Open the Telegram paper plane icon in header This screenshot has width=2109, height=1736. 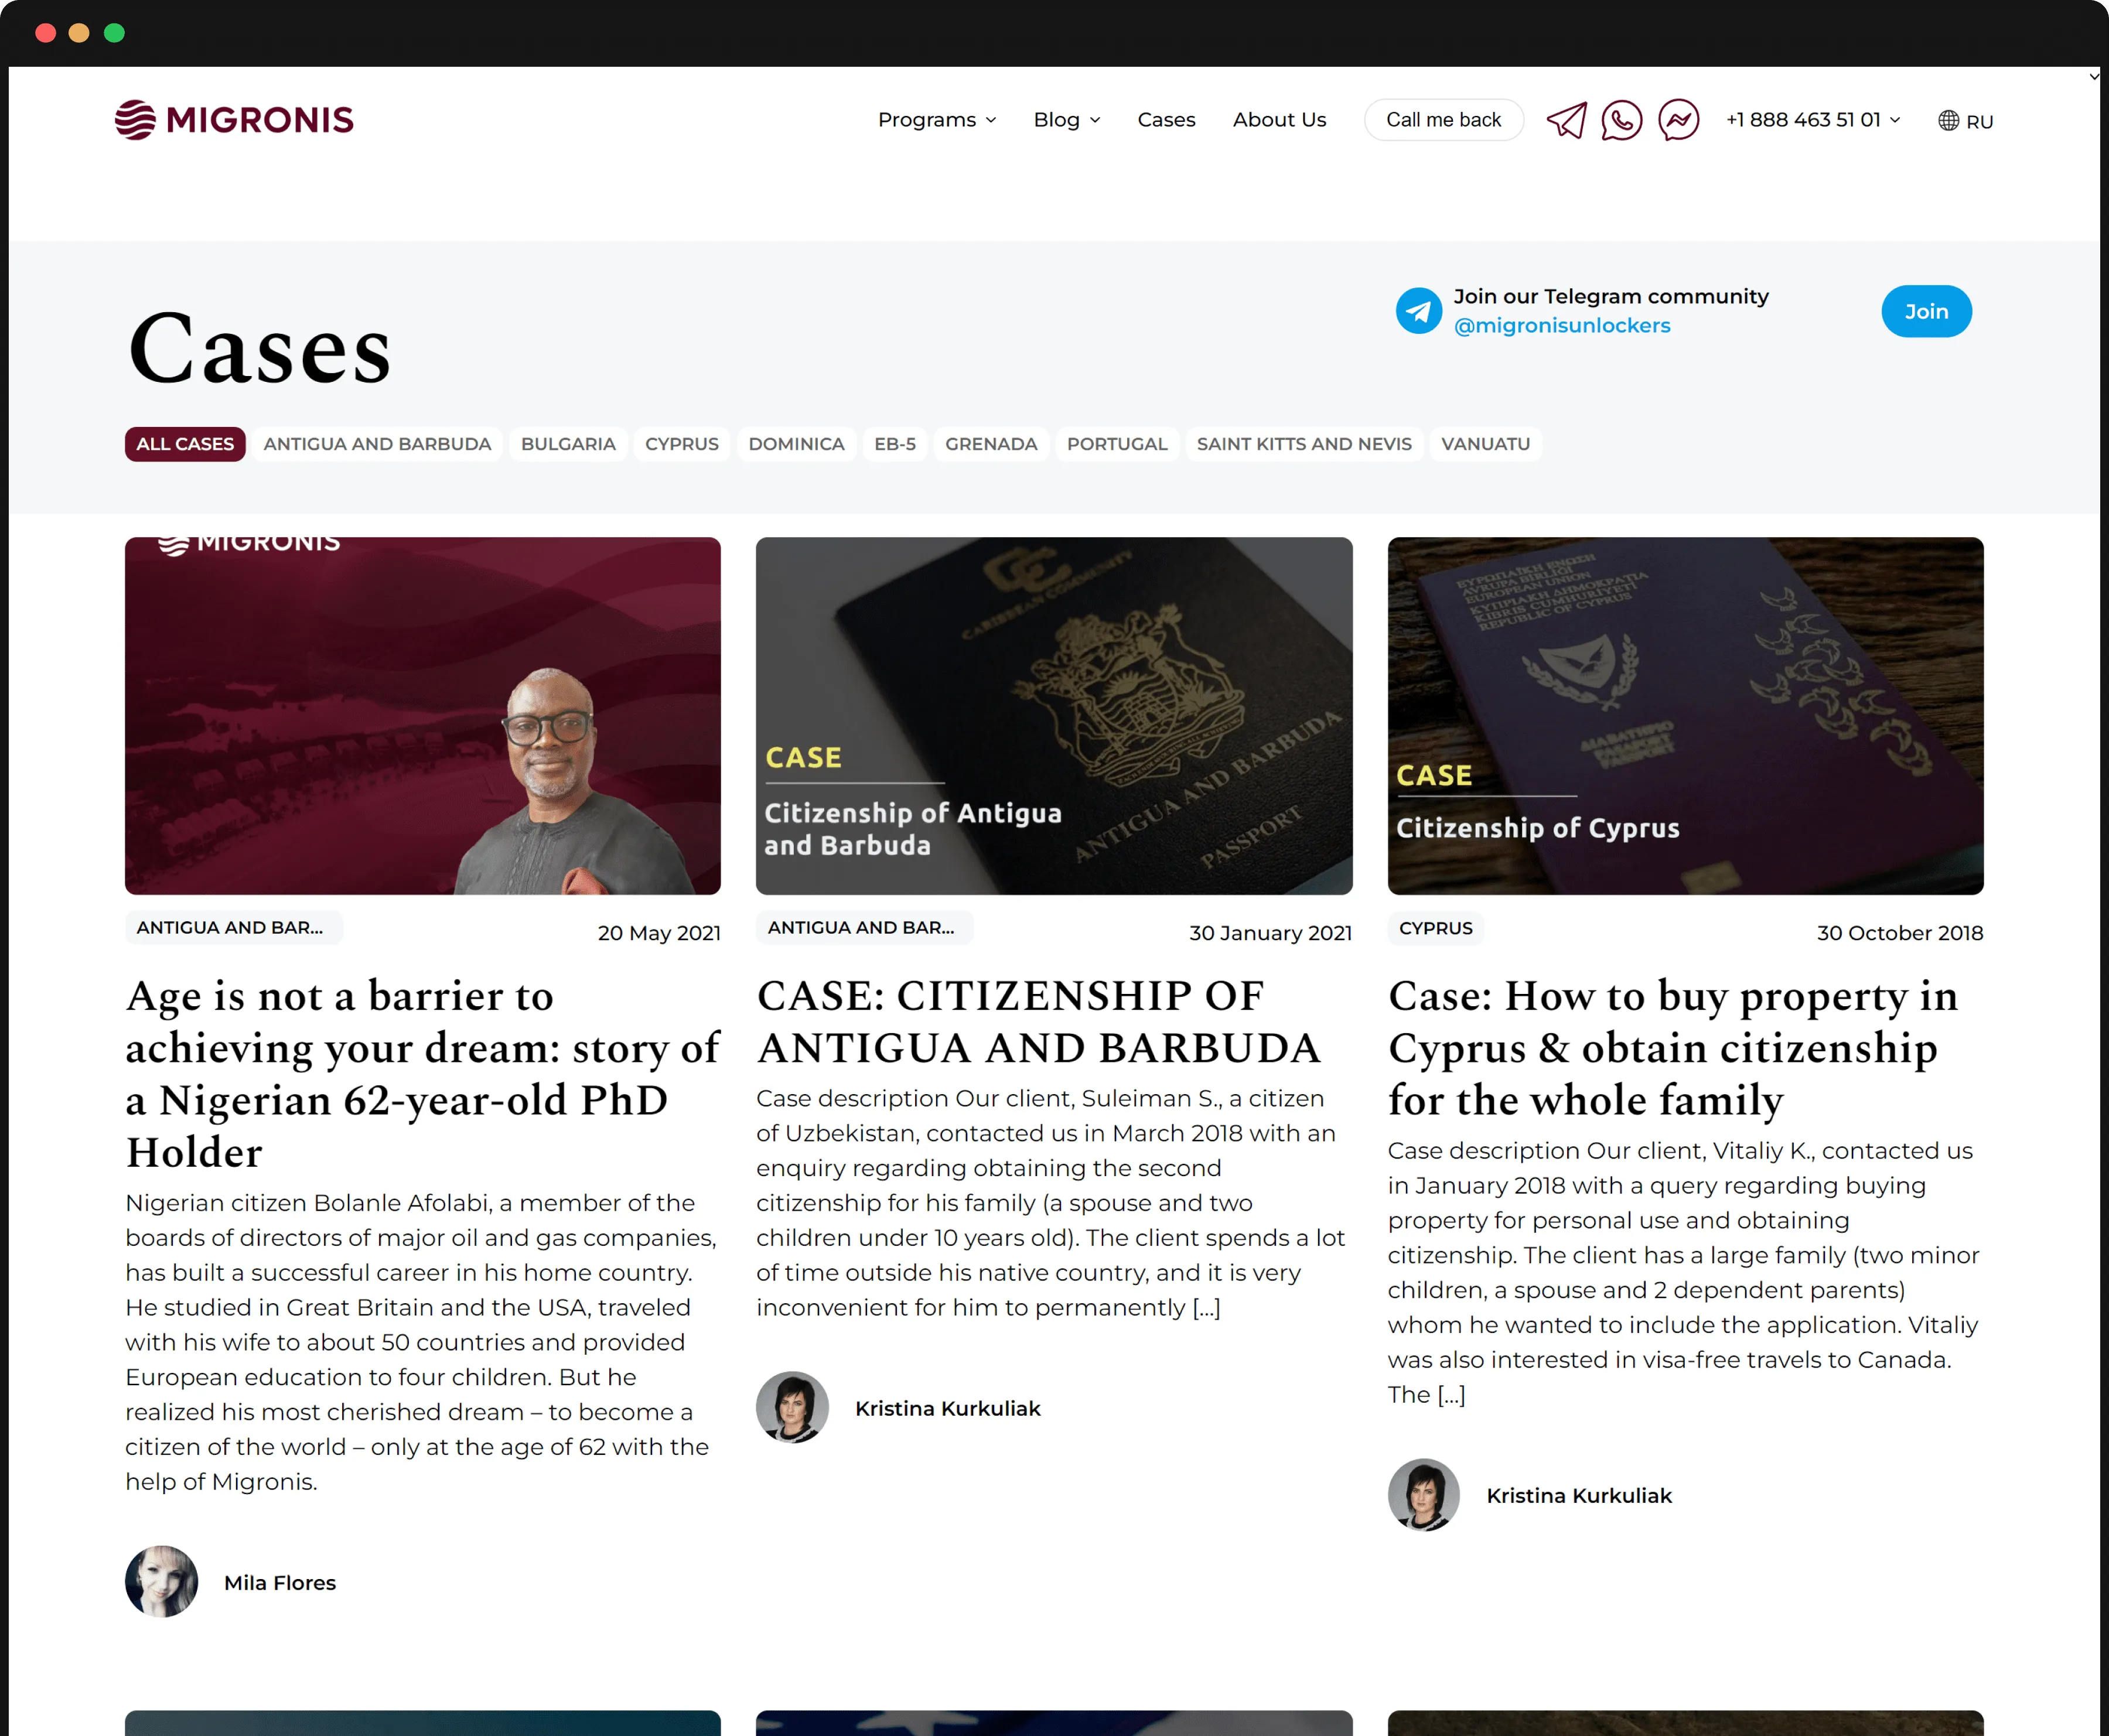(1566, 120)
